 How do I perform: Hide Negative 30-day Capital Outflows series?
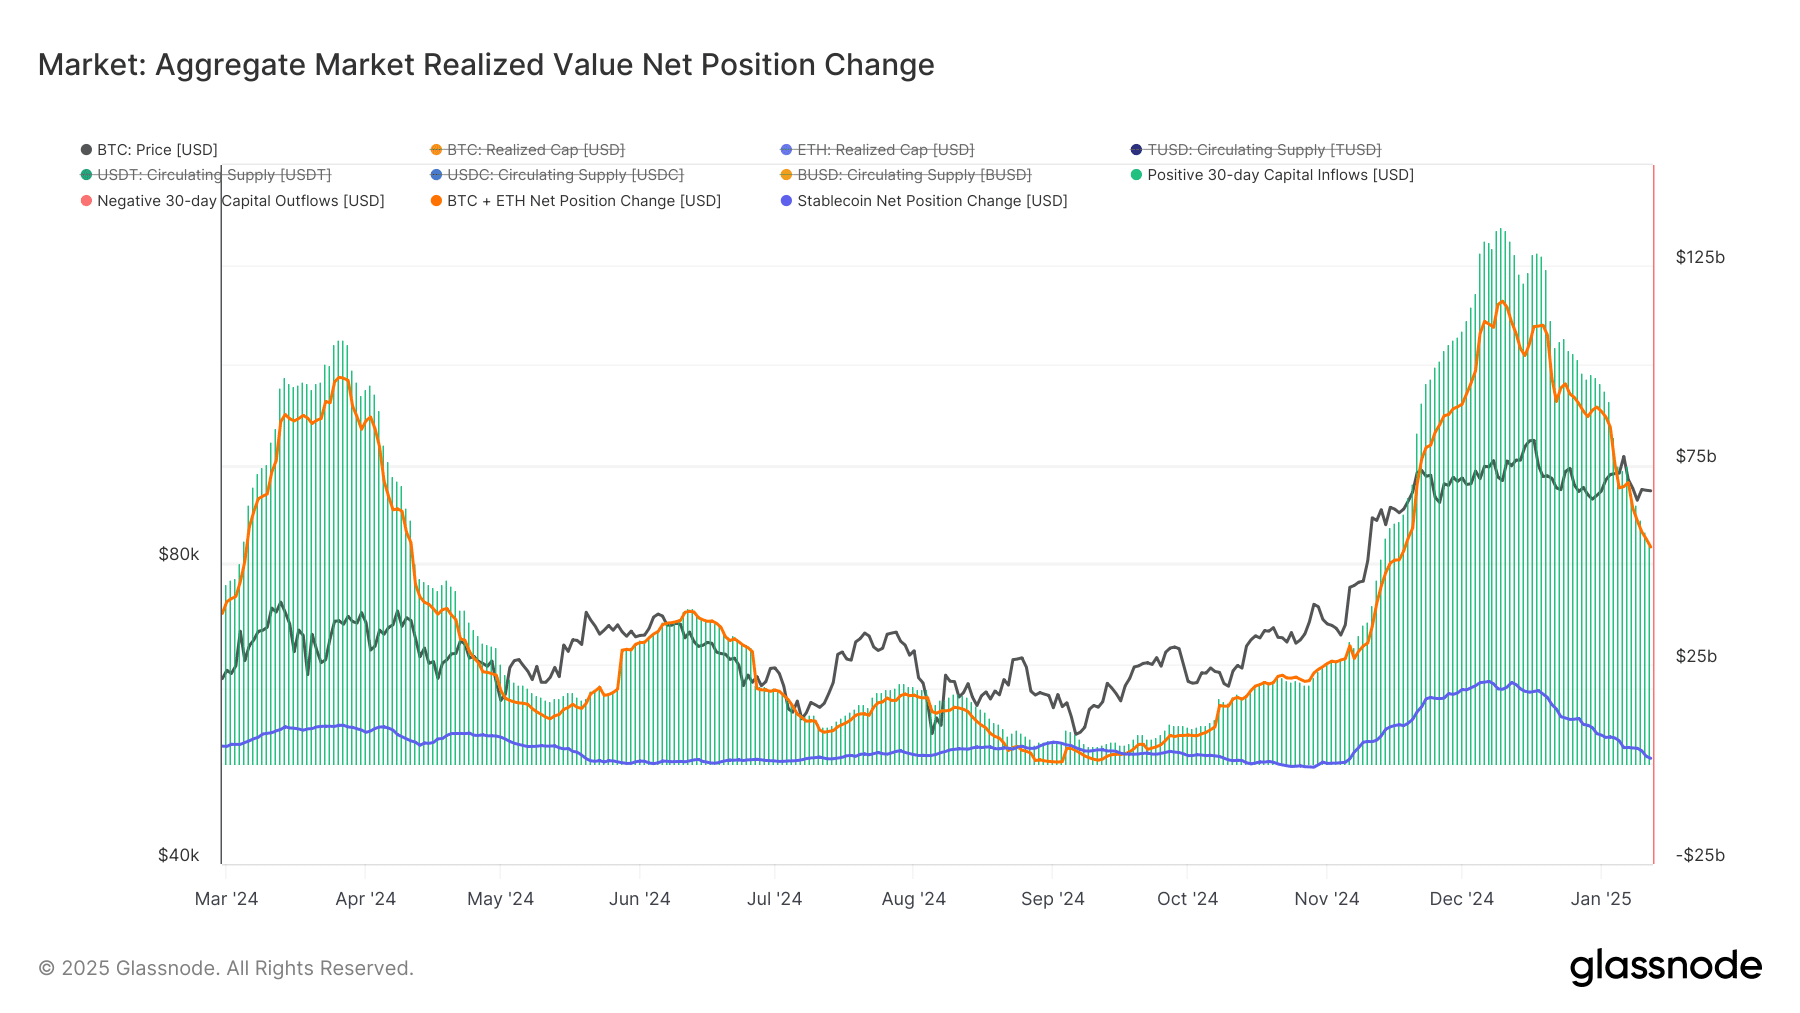(232, 201)
